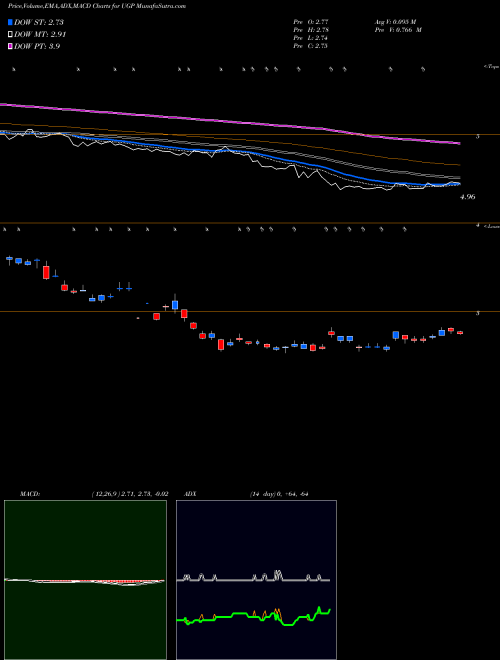The width and height of the screenshot is (500, 660).
Task: Click the magenta long-term EMA line
Action: [229, 121]
